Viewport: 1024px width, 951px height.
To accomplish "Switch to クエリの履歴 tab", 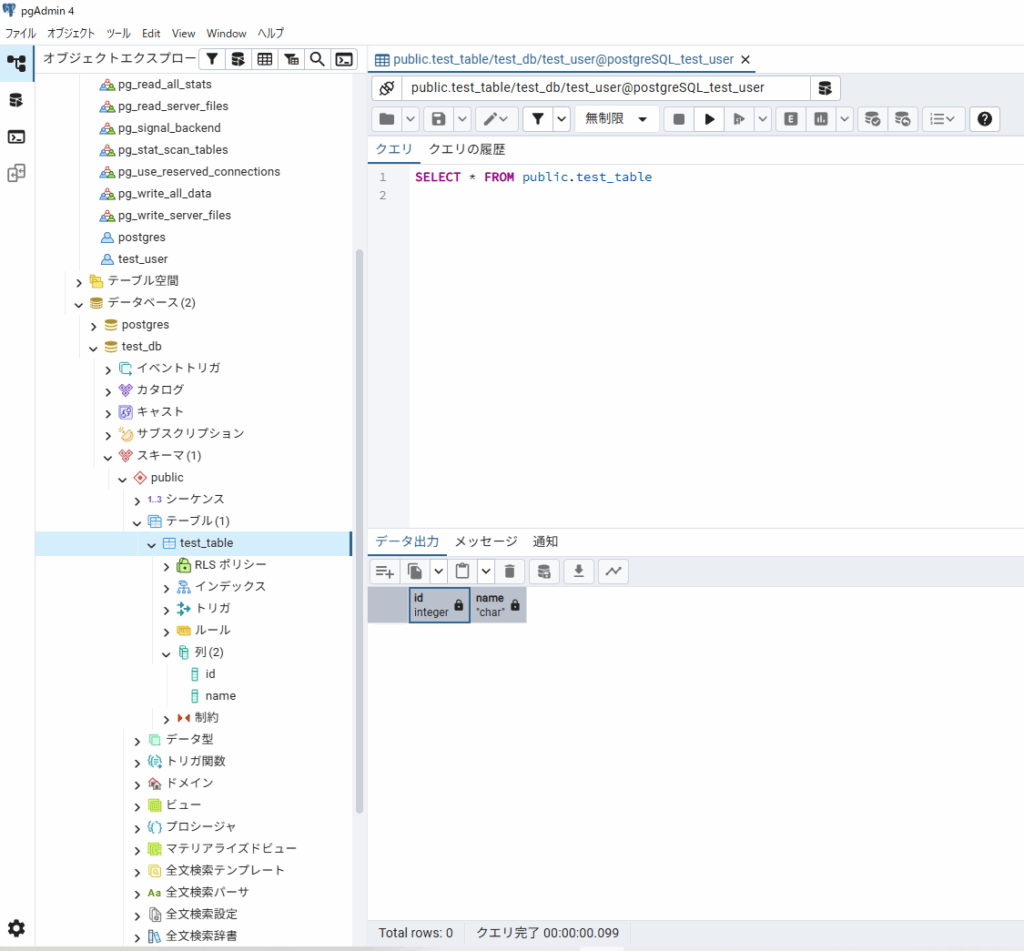I will click(466, 150).
